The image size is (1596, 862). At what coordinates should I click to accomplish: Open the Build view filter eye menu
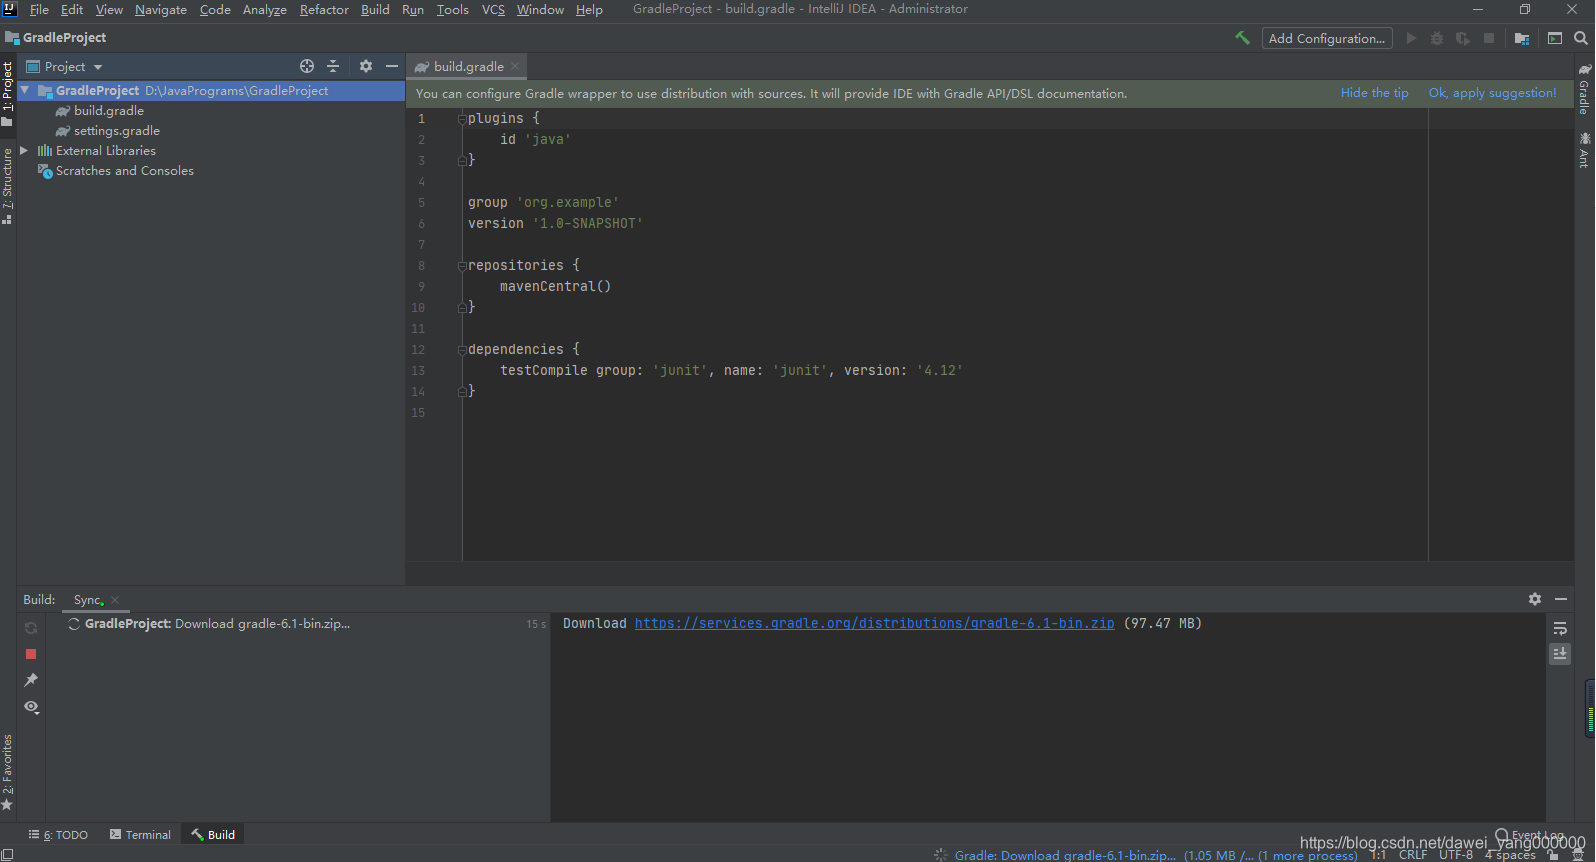(x=31, y=707)
